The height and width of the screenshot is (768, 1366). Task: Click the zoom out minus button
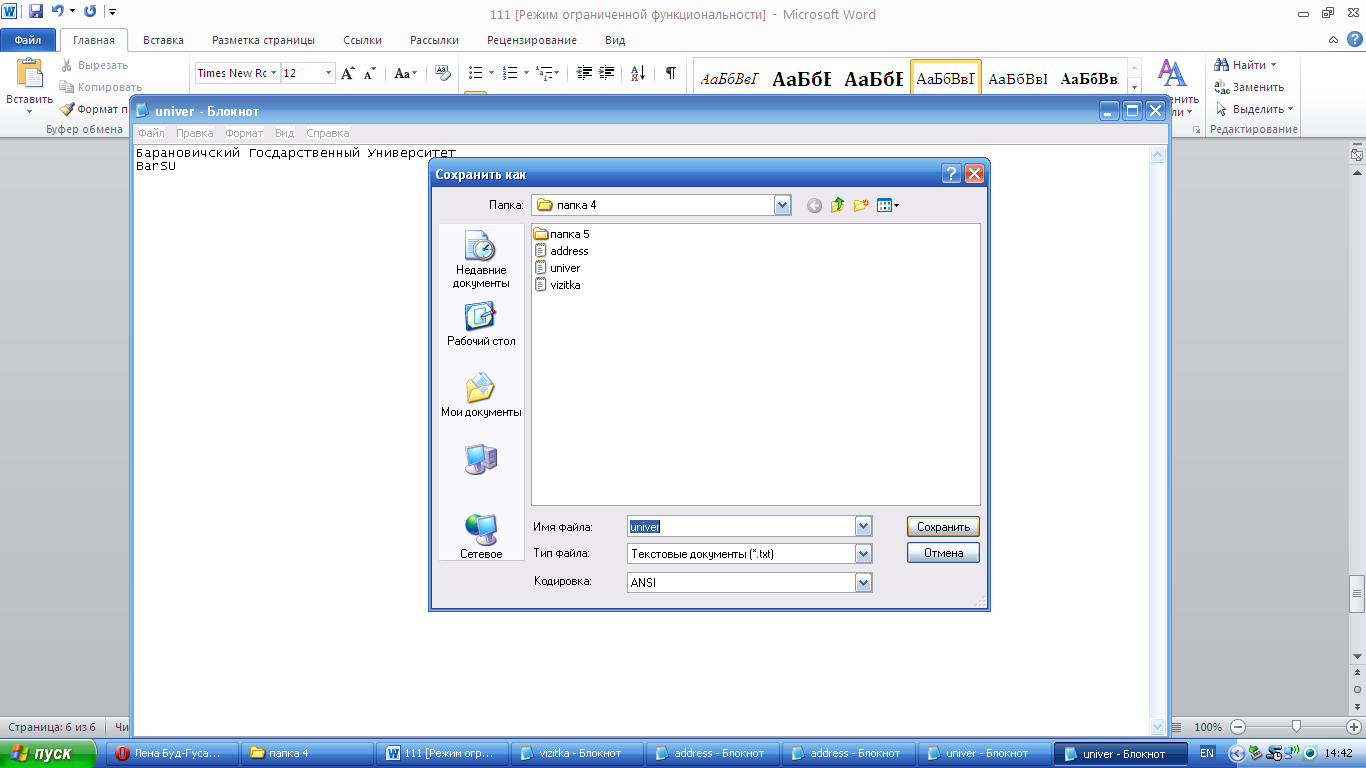[1238, 727]
